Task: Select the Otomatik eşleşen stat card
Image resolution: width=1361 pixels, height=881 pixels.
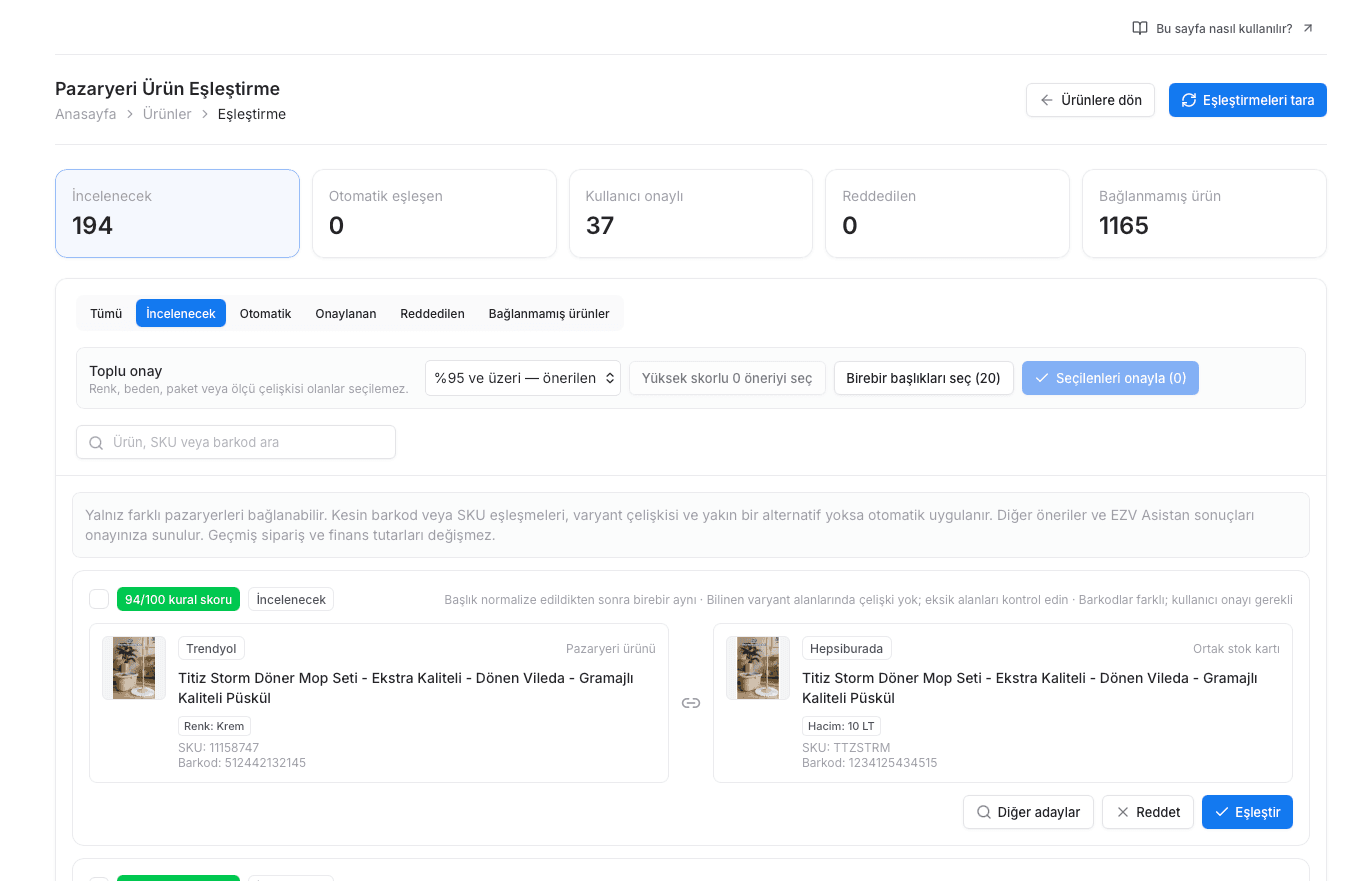Action: (x=434, y=213)
